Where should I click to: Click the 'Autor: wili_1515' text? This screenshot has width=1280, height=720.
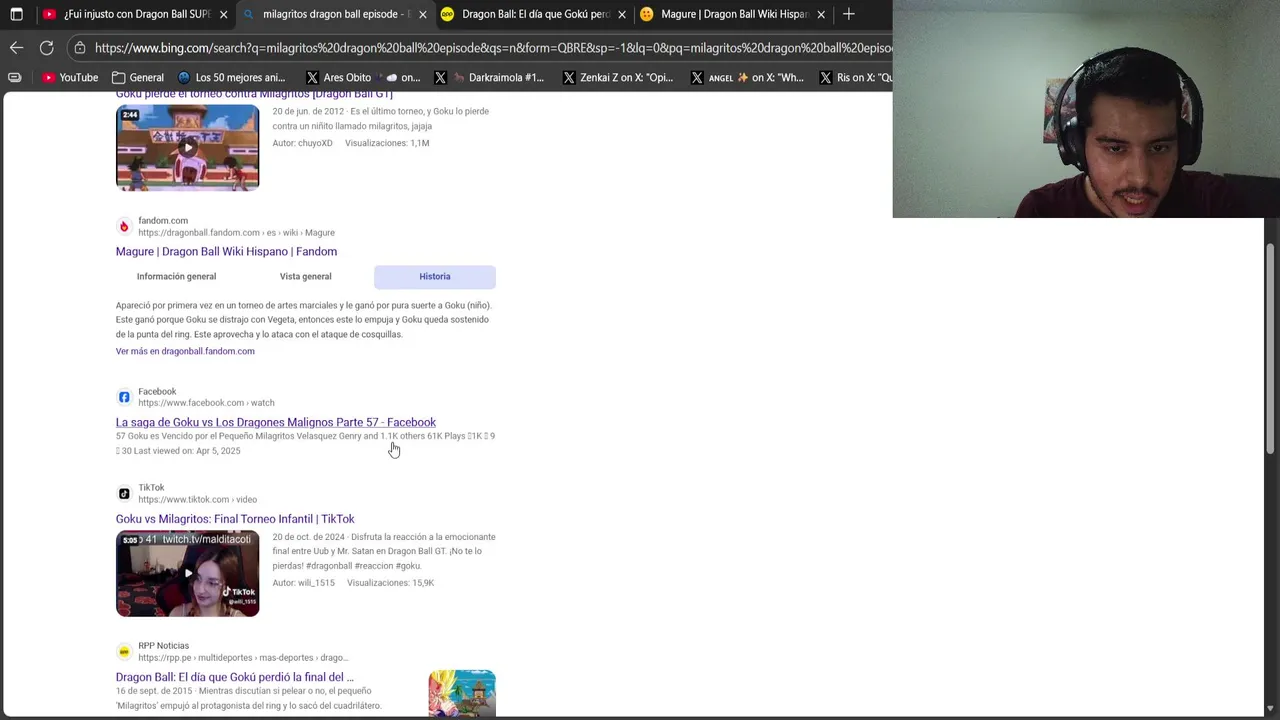point(303,583)
